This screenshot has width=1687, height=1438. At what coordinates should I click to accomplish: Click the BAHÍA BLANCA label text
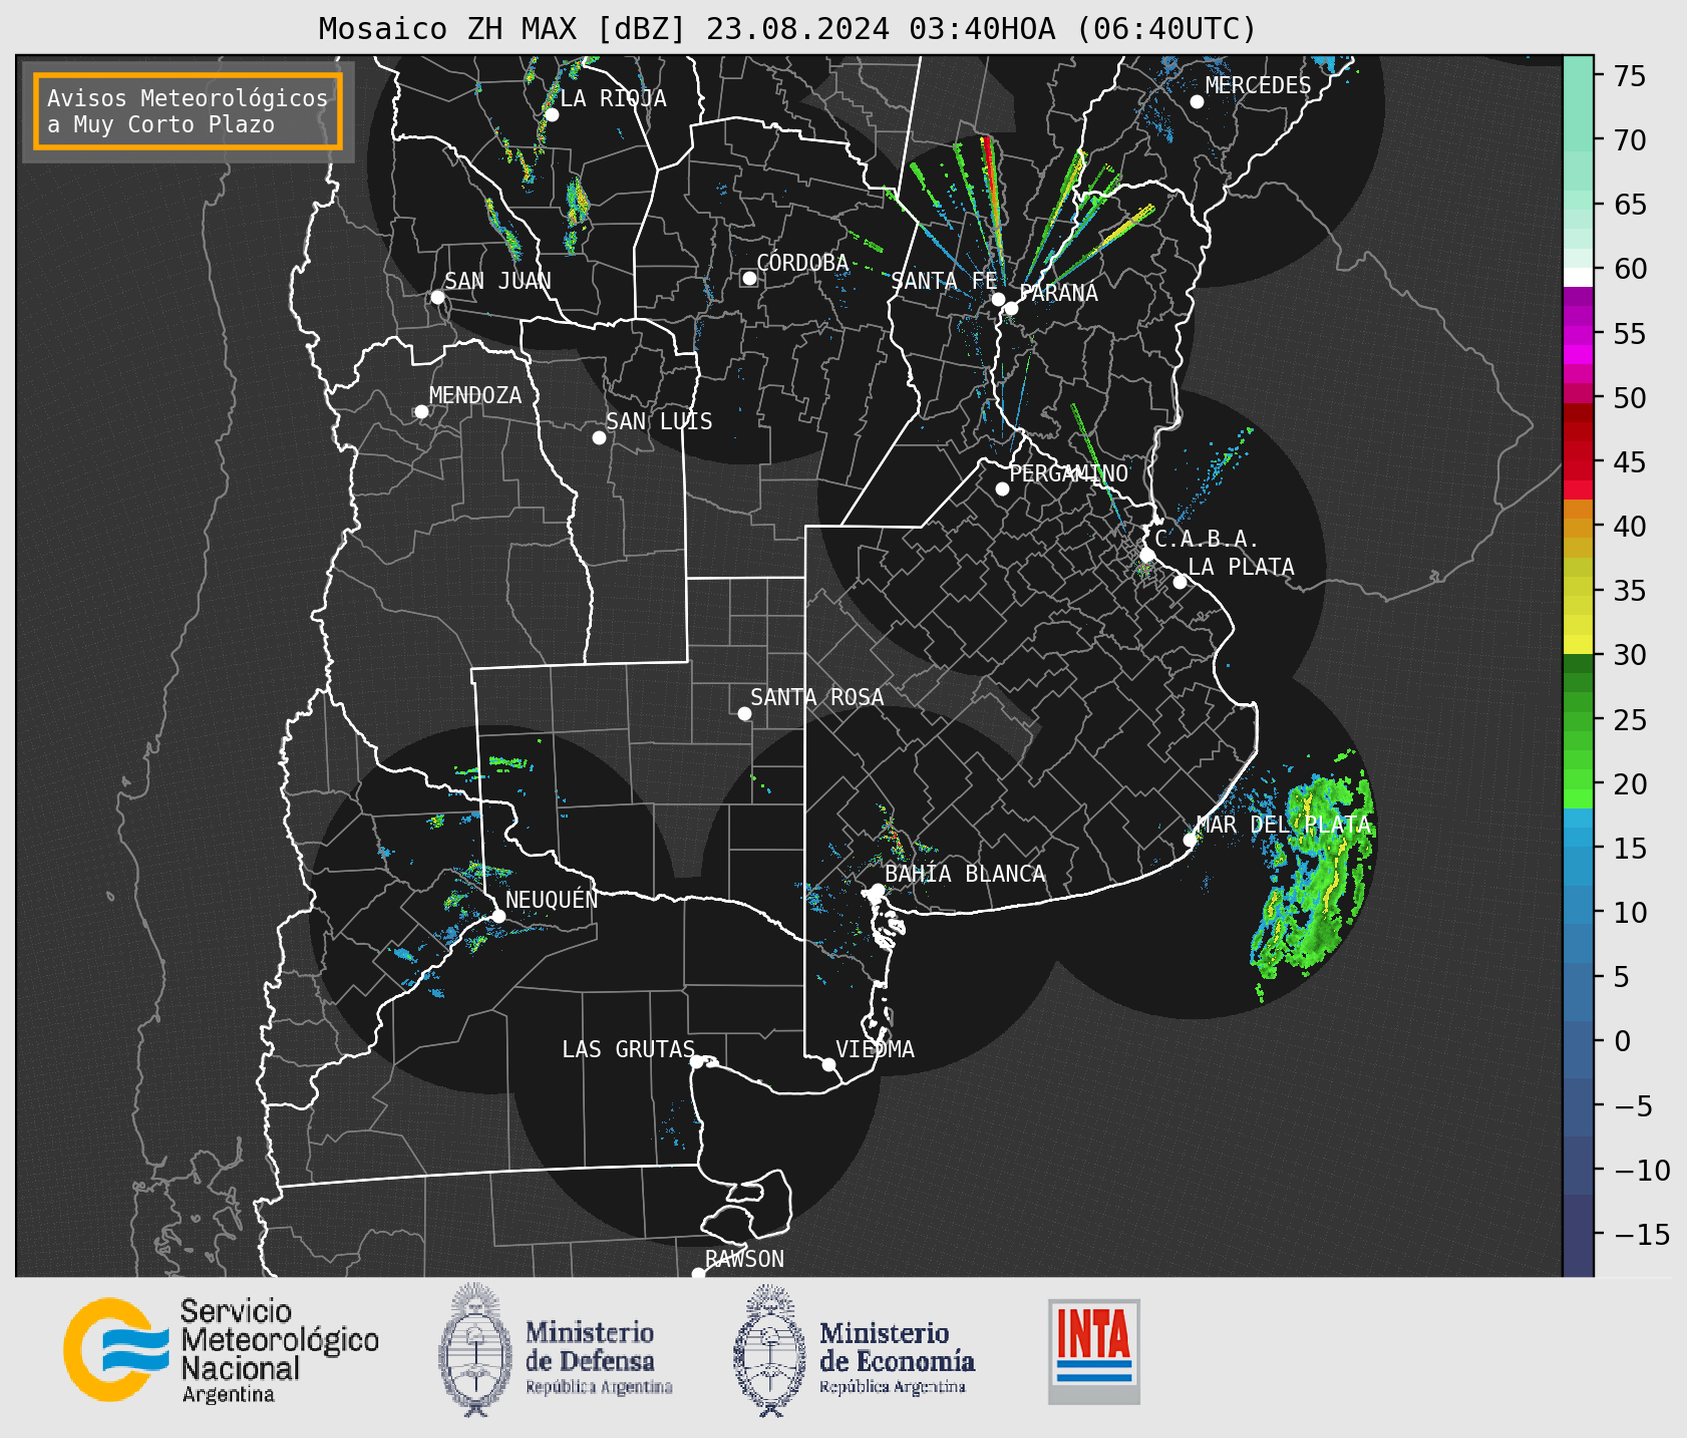pos(965,874)
